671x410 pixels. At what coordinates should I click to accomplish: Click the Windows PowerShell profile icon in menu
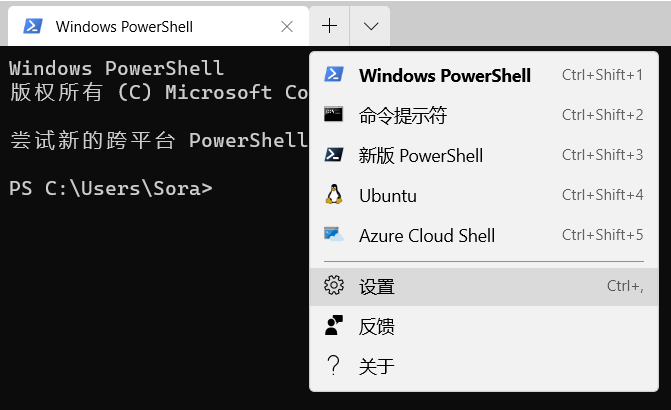(334, 75)
